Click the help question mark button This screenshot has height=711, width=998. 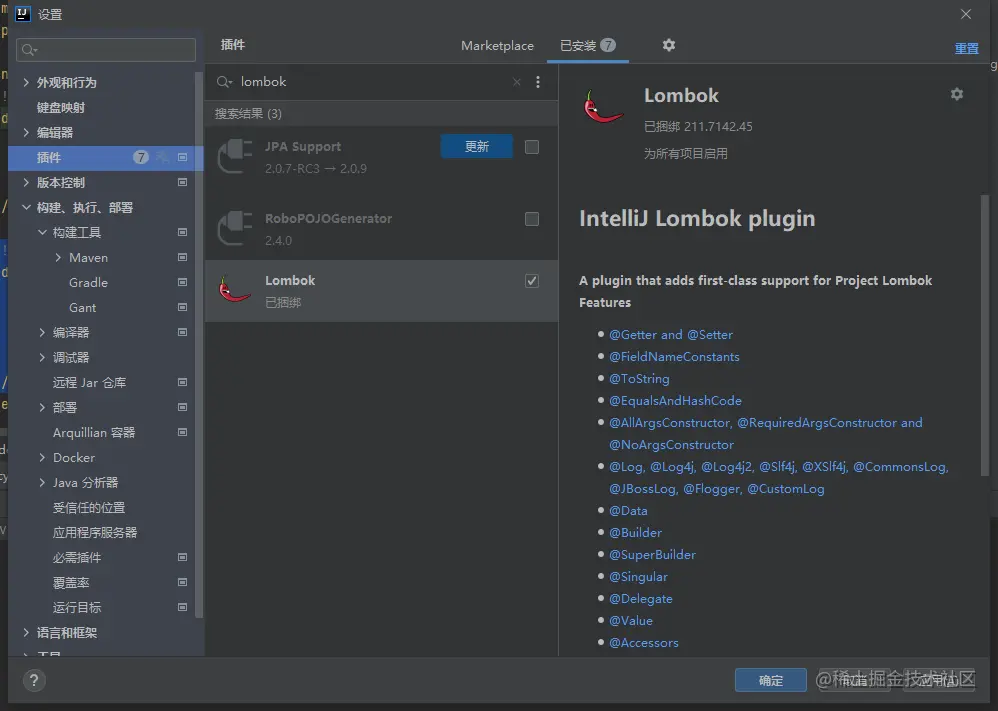click(34, 680)
